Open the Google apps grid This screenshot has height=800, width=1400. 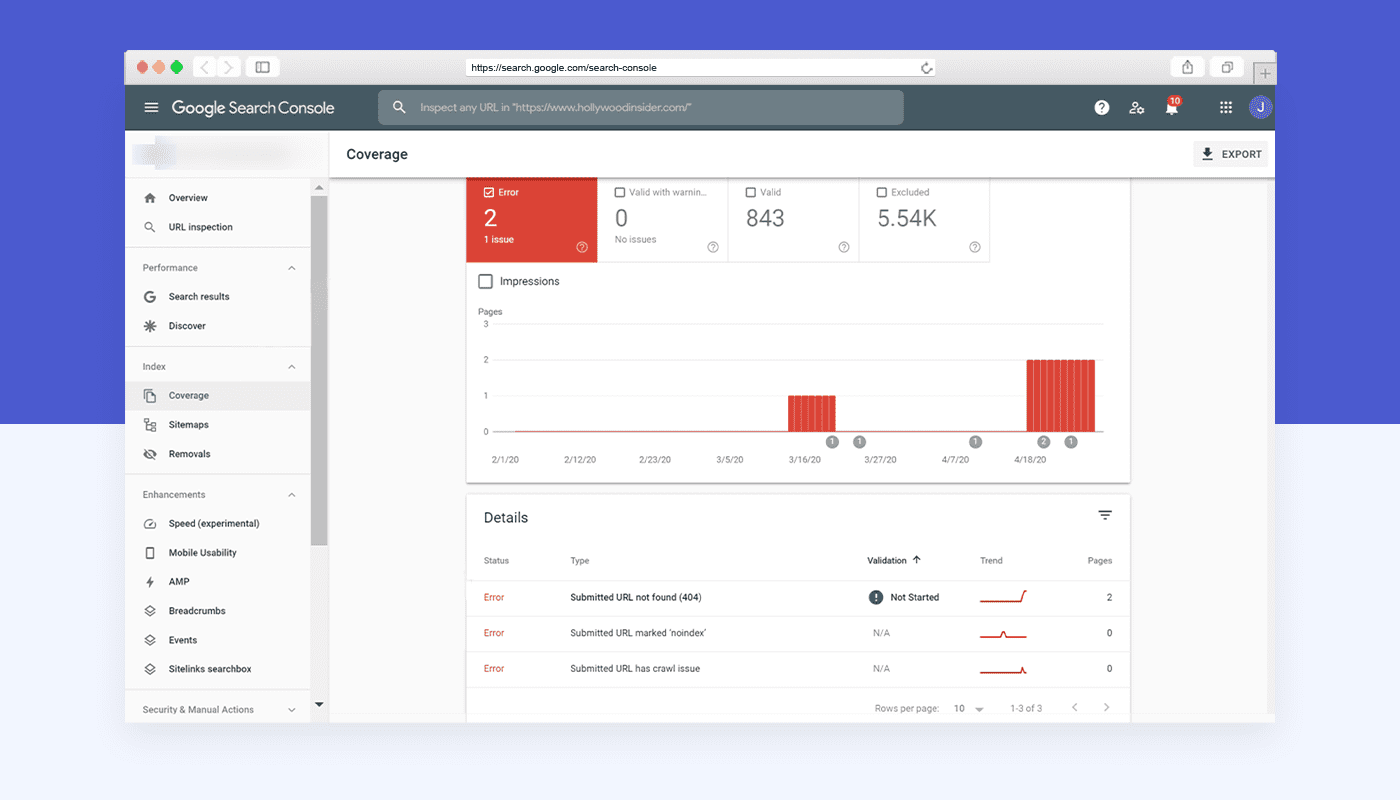(1225, 108)
